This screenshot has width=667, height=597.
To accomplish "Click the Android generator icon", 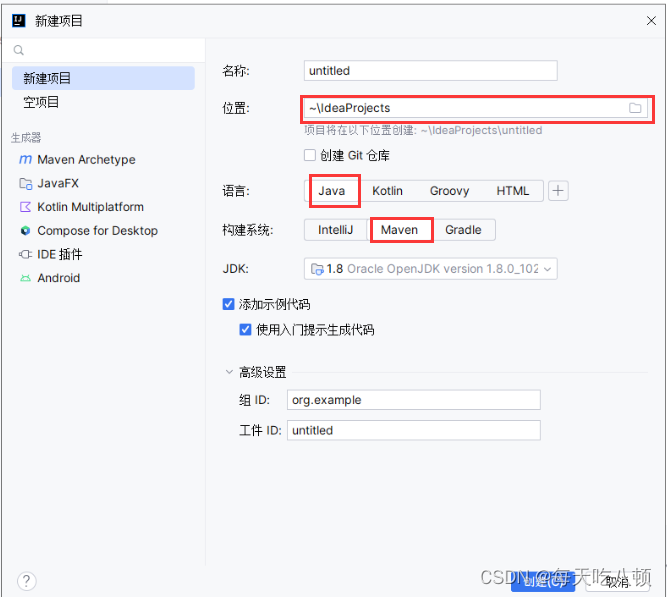I will (25, 278).
